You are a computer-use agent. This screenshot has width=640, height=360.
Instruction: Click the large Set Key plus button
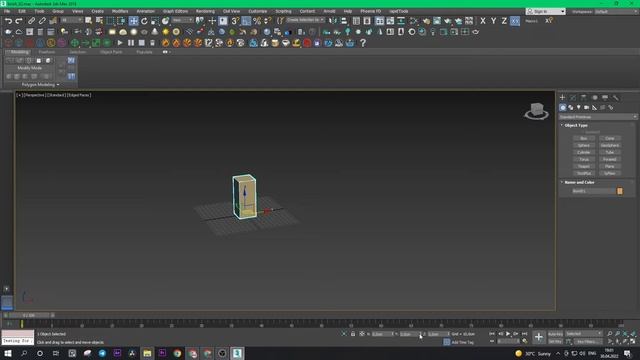coord(538,337)
